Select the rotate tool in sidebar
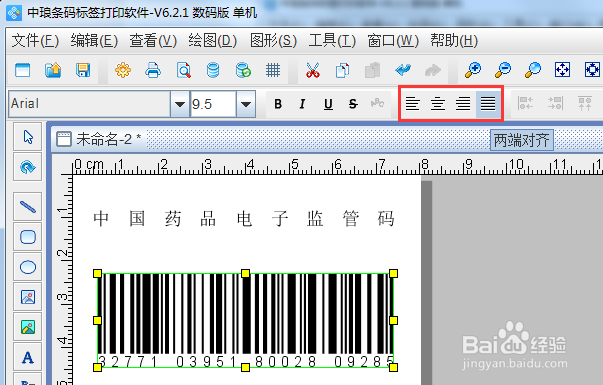 pos(28,167)
